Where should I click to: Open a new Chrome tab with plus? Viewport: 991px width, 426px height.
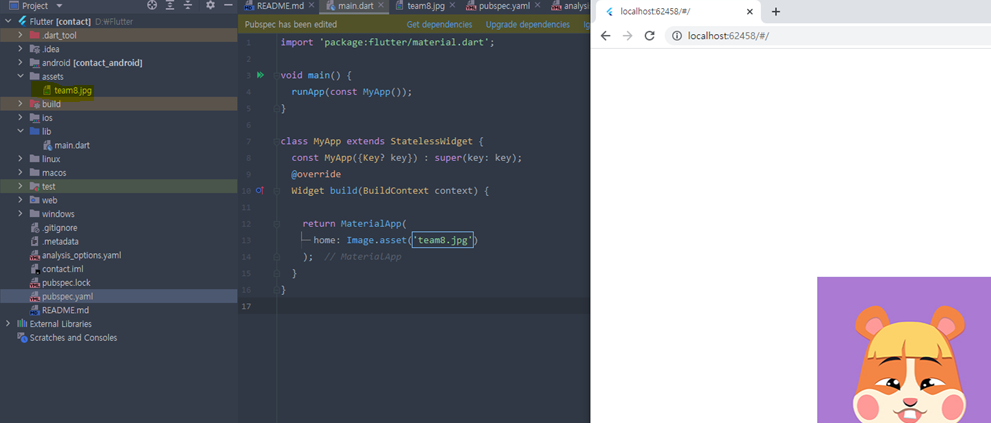pos(776,11)
